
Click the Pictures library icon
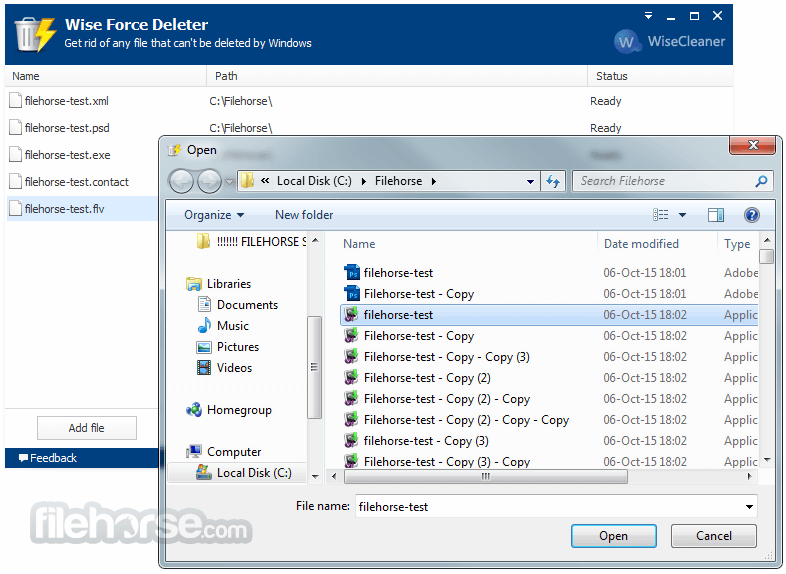coord(204,347)
